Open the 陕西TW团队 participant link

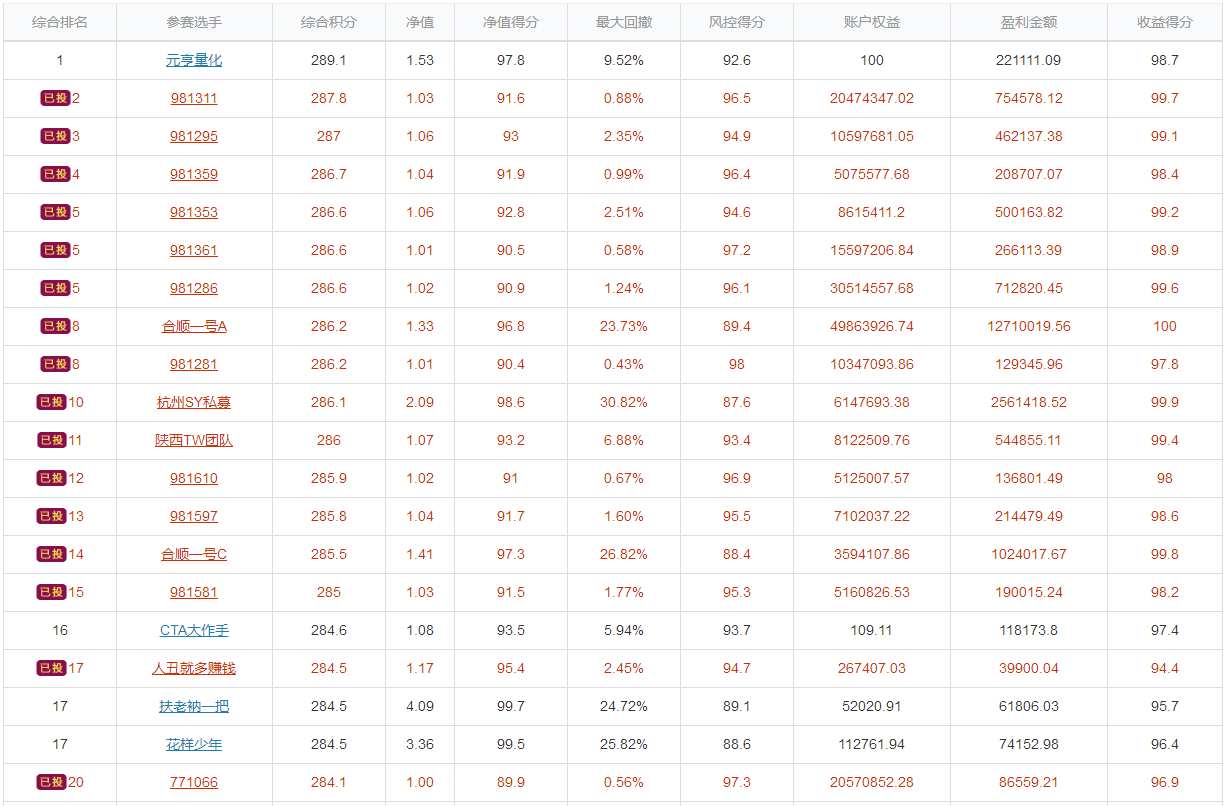tap(194, 440)
